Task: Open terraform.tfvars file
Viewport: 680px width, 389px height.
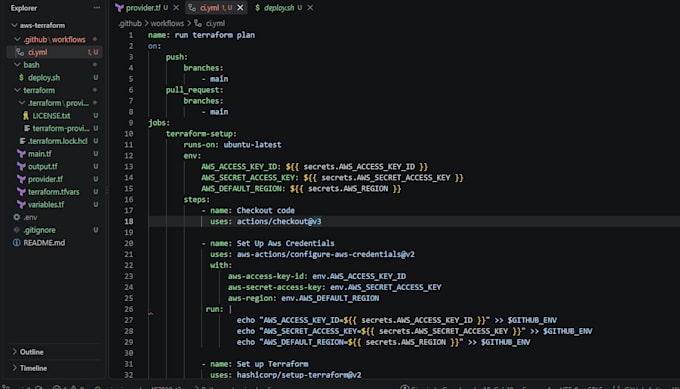Action: tap(53, 192)
